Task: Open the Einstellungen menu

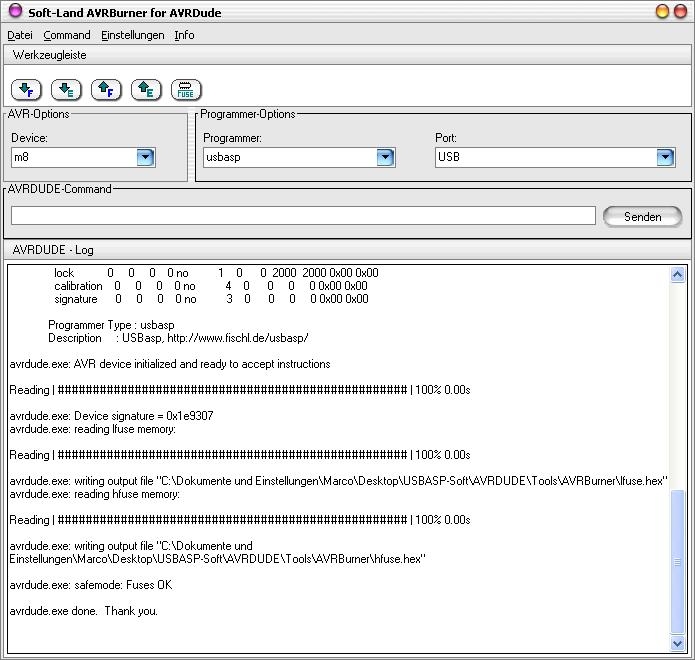Action: (x=133, y=35)
